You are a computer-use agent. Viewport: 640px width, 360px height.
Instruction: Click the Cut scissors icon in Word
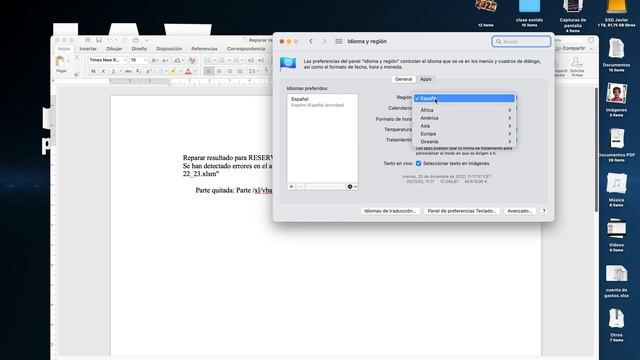(76, 58)
